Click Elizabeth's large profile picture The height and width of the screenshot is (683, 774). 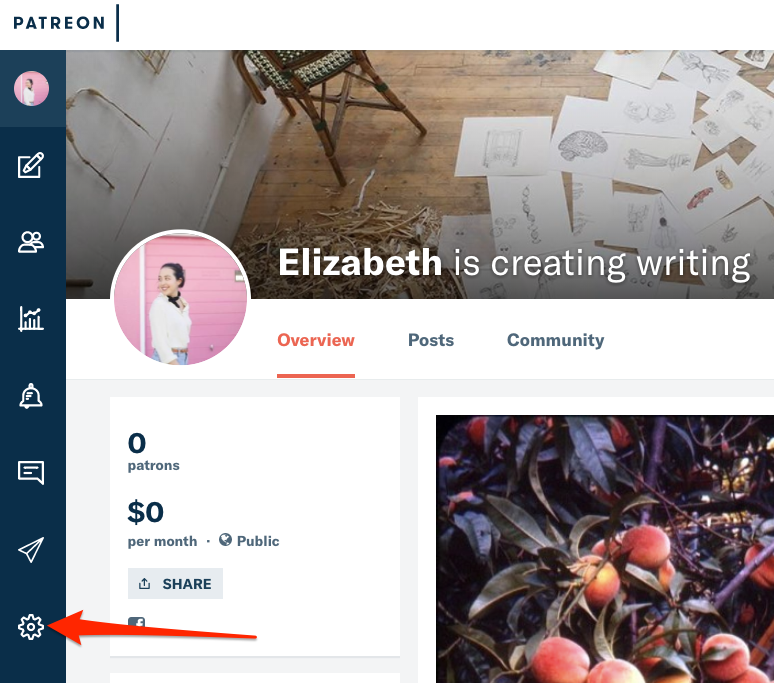(x=180, y=300)
